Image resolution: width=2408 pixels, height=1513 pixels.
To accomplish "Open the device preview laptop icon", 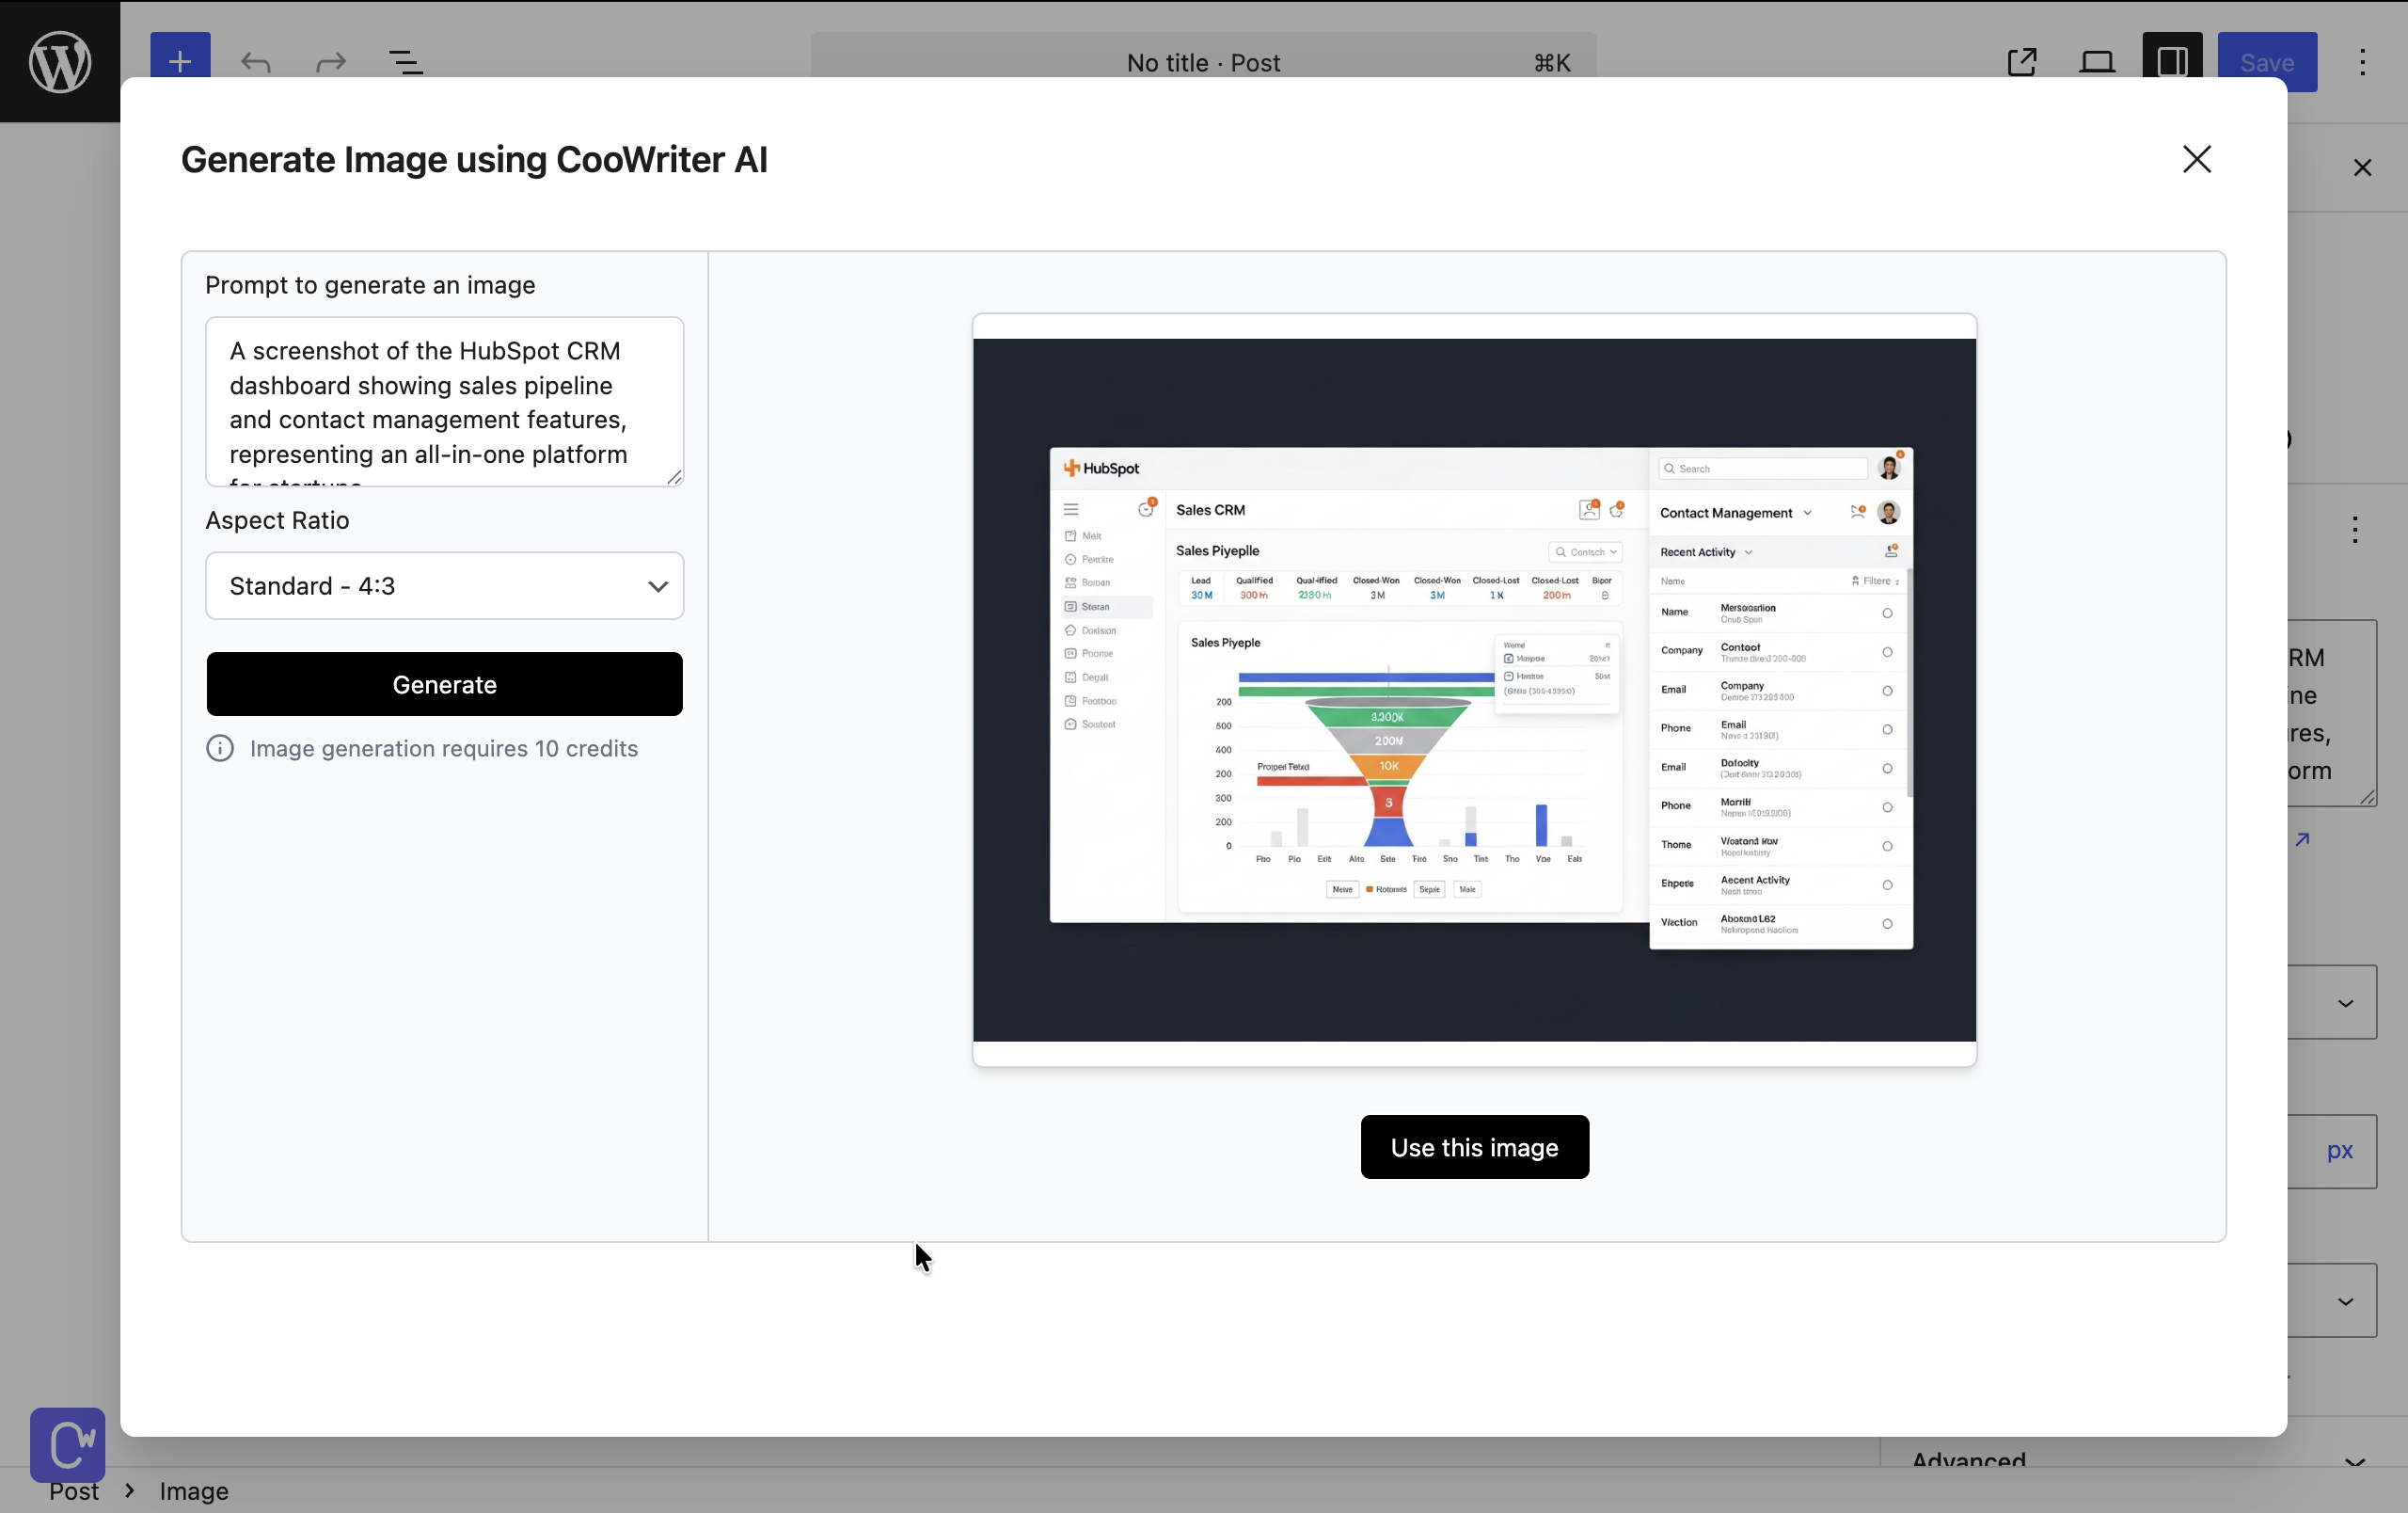I will 2097,61.
